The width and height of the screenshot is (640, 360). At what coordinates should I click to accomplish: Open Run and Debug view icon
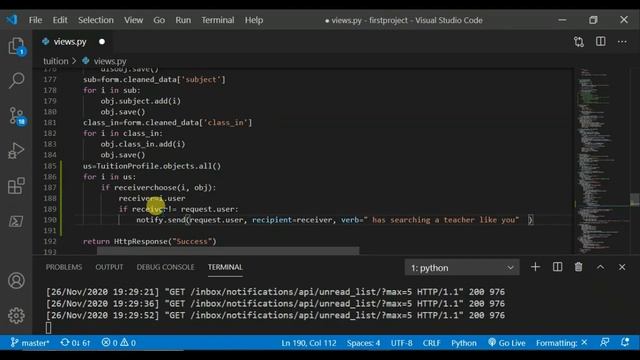pos(16,151)
